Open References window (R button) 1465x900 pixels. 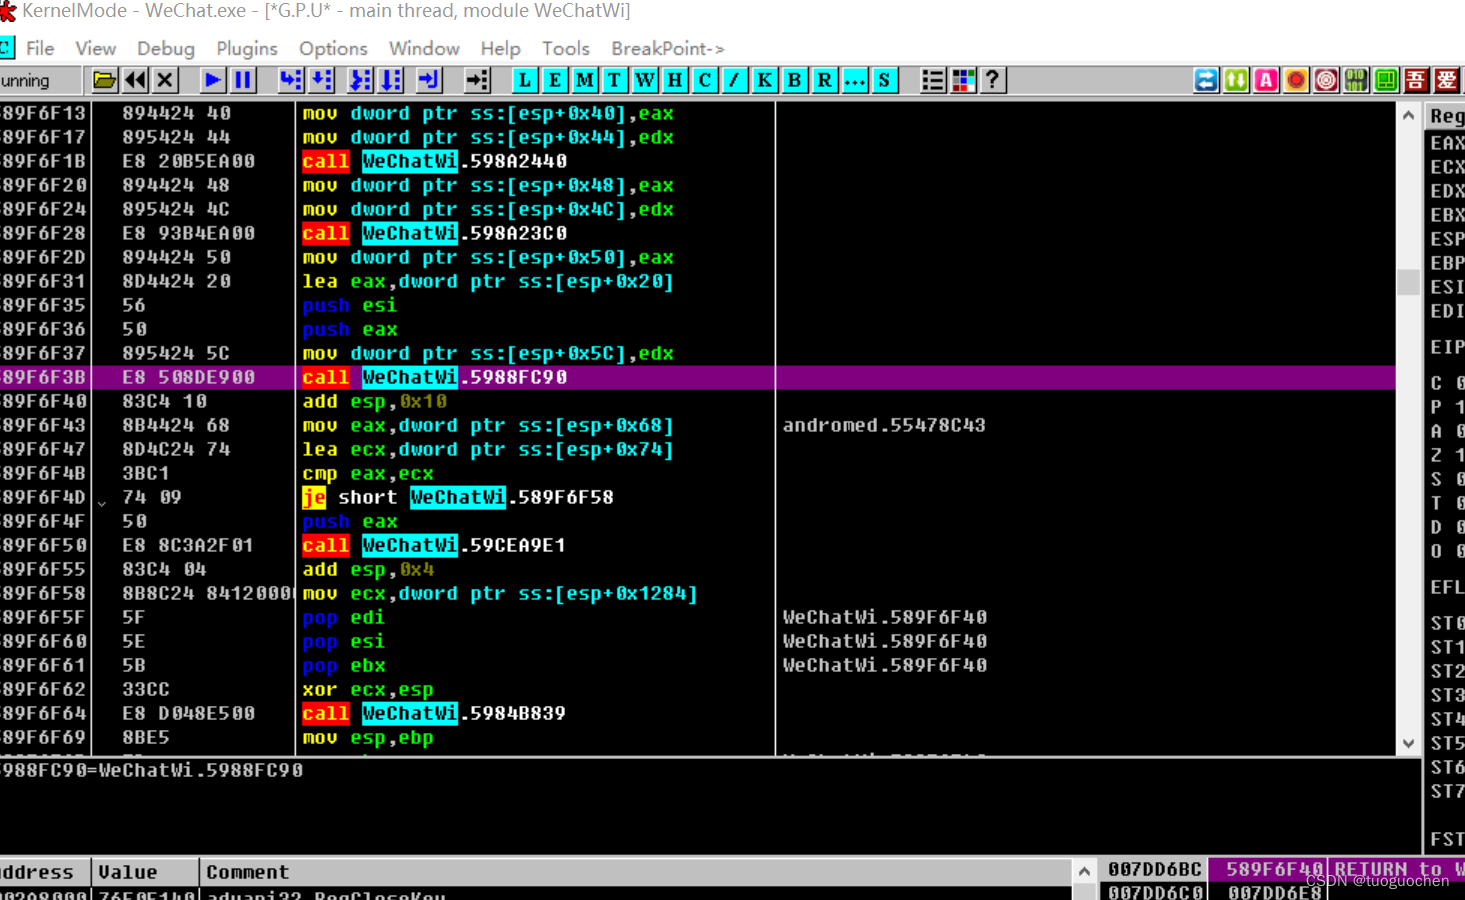(x=825, y=80)
